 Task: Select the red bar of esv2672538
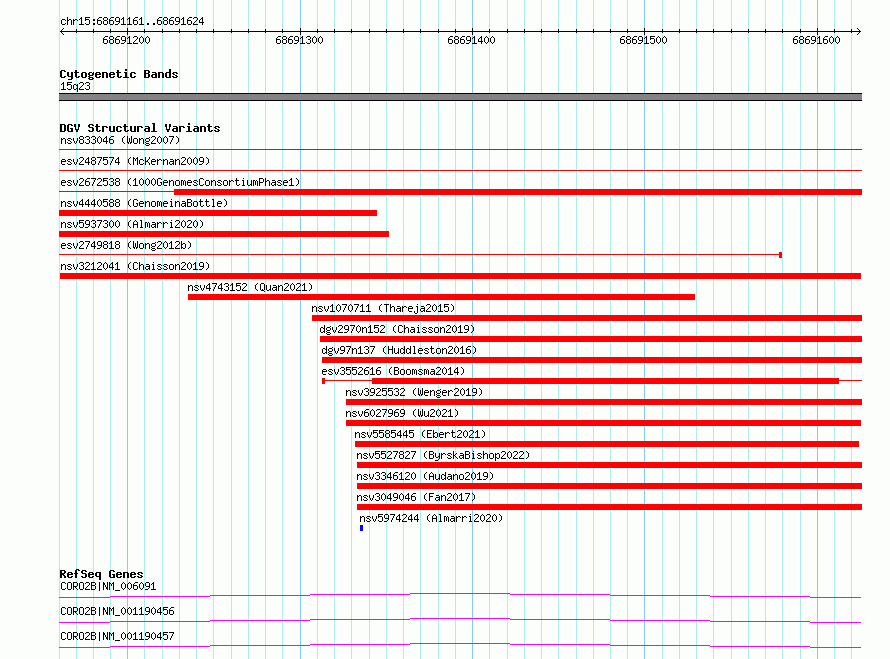(518, 192)
